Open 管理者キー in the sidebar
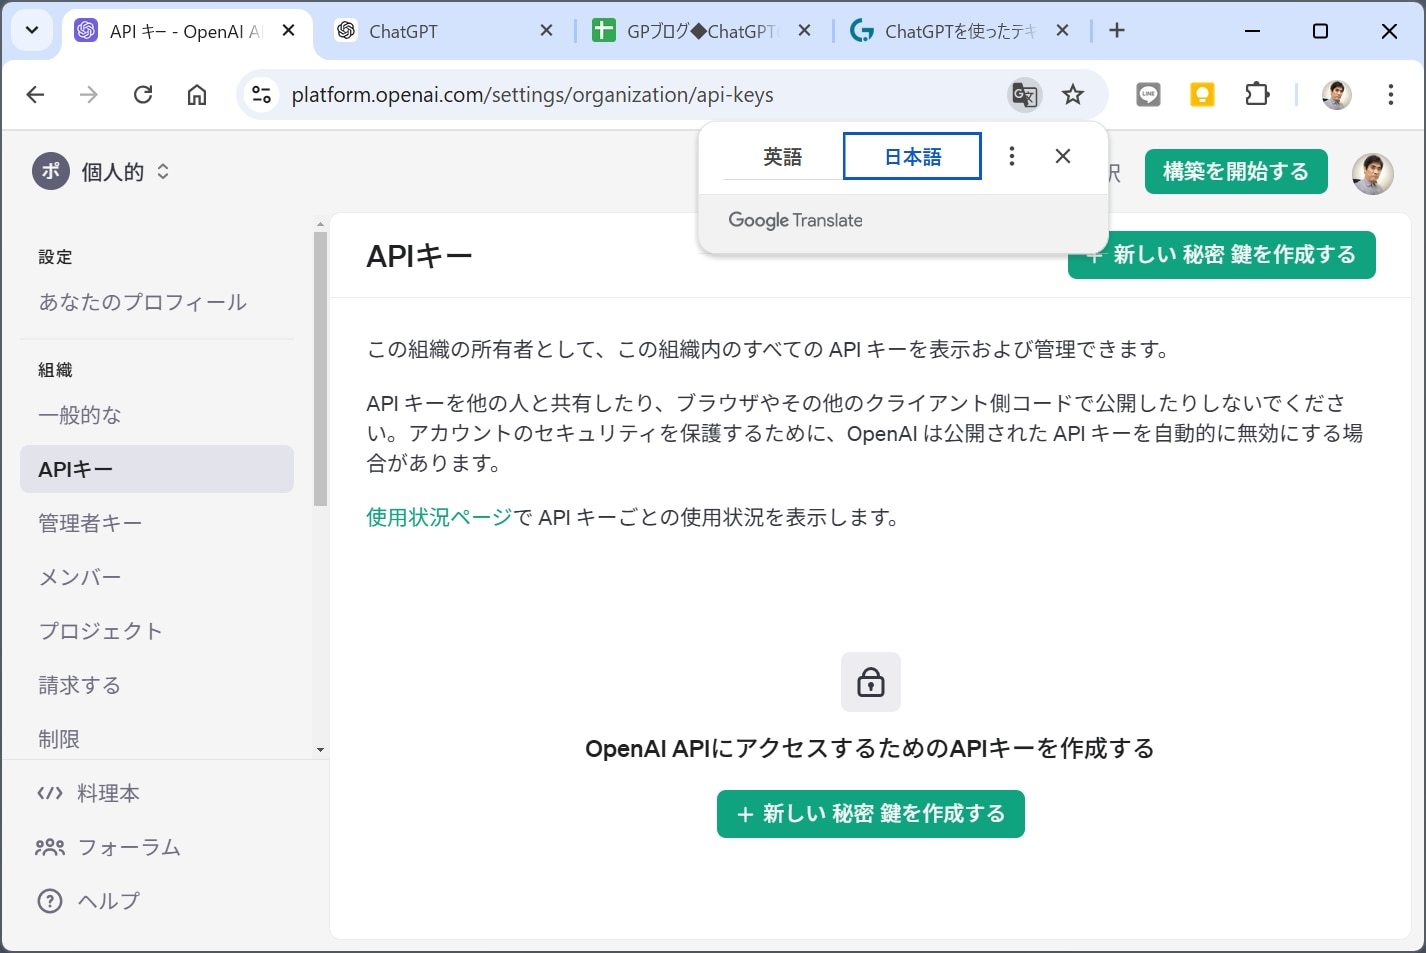Image resolution: width=1426 pixels, height=953 pixels. point(90,523)
